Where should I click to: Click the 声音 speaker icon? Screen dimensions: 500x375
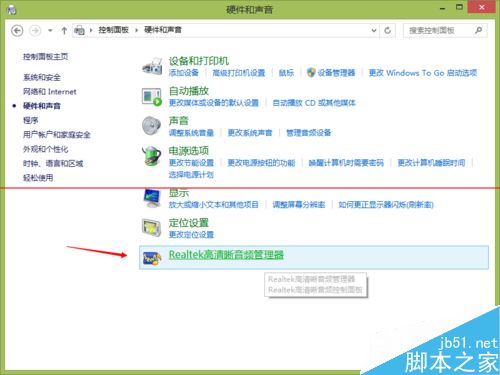[151, 126]
